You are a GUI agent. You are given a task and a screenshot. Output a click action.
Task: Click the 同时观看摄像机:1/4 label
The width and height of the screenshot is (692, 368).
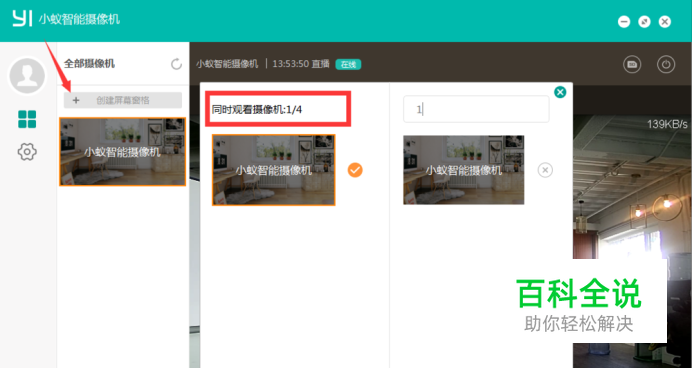pyautogui.click(x=257, y=109)
